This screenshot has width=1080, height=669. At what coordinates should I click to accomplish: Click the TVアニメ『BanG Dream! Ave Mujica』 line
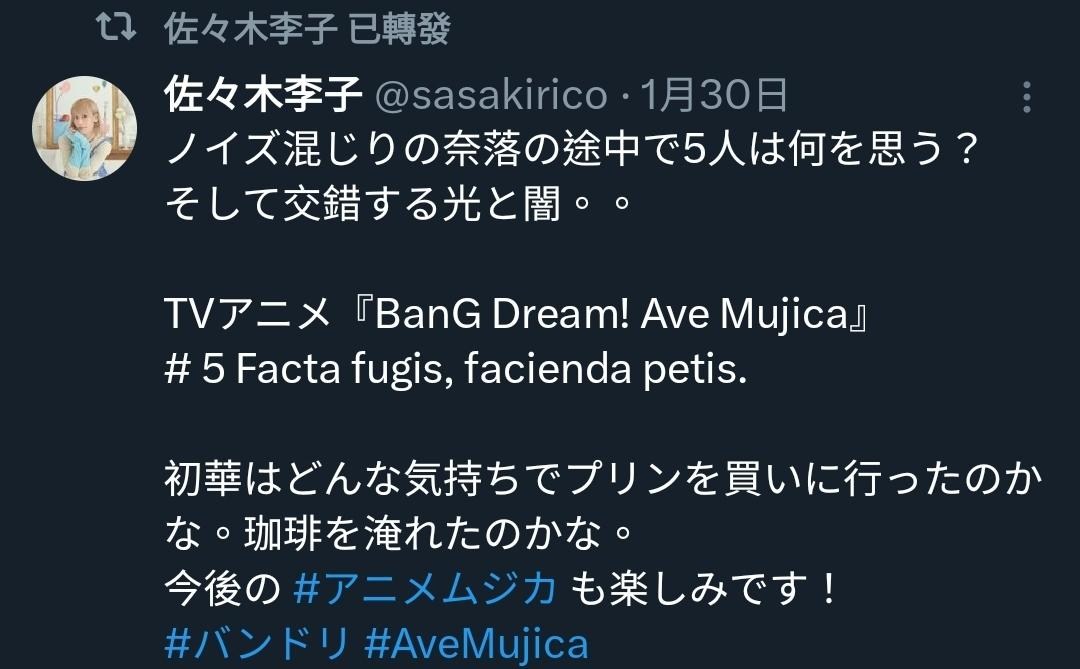click(518, 314)
